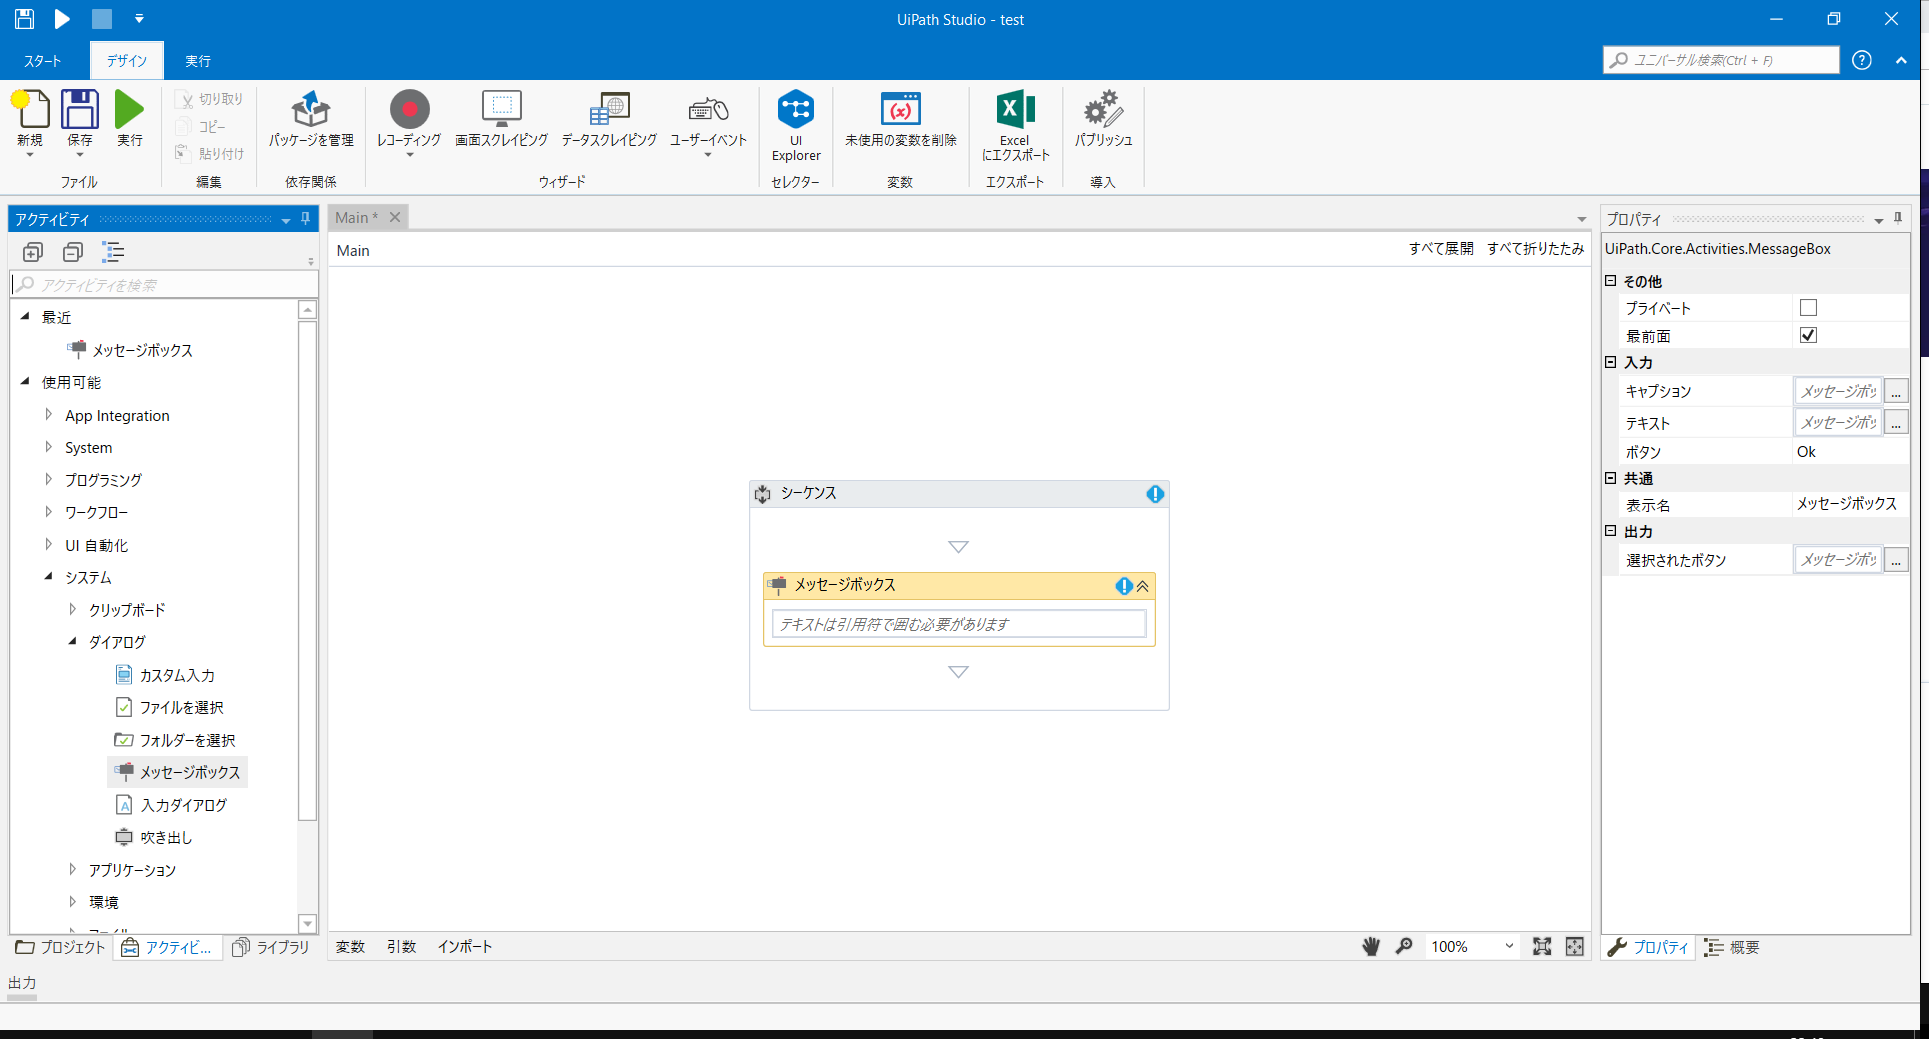Click すべて展開 link

(1441, 249)
